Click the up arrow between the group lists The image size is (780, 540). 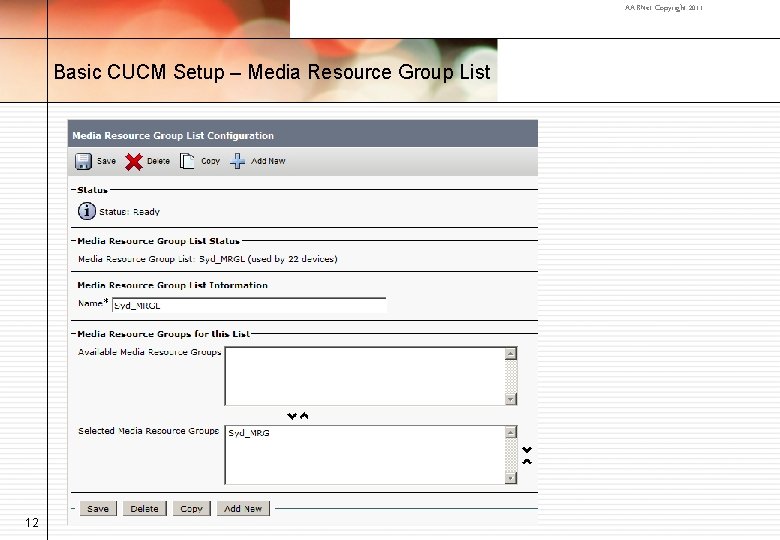click(x=304, y=416)
